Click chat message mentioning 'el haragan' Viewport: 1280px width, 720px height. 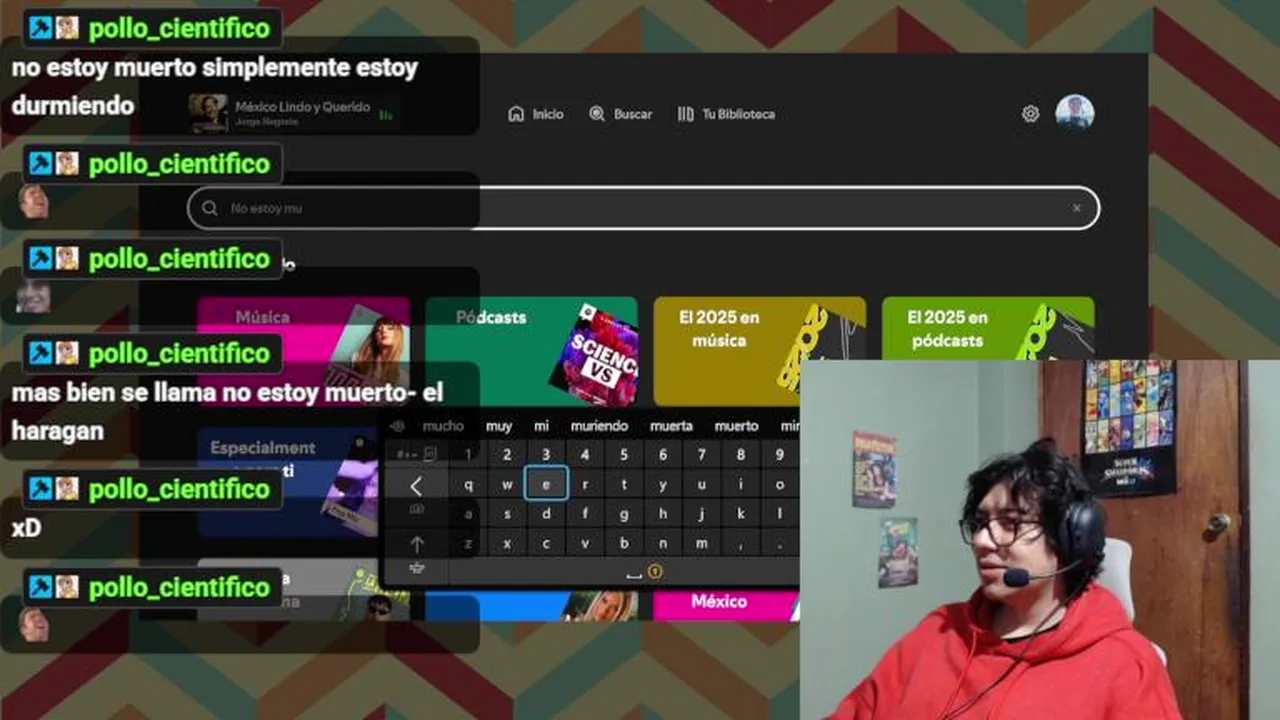tap(227, 411)
